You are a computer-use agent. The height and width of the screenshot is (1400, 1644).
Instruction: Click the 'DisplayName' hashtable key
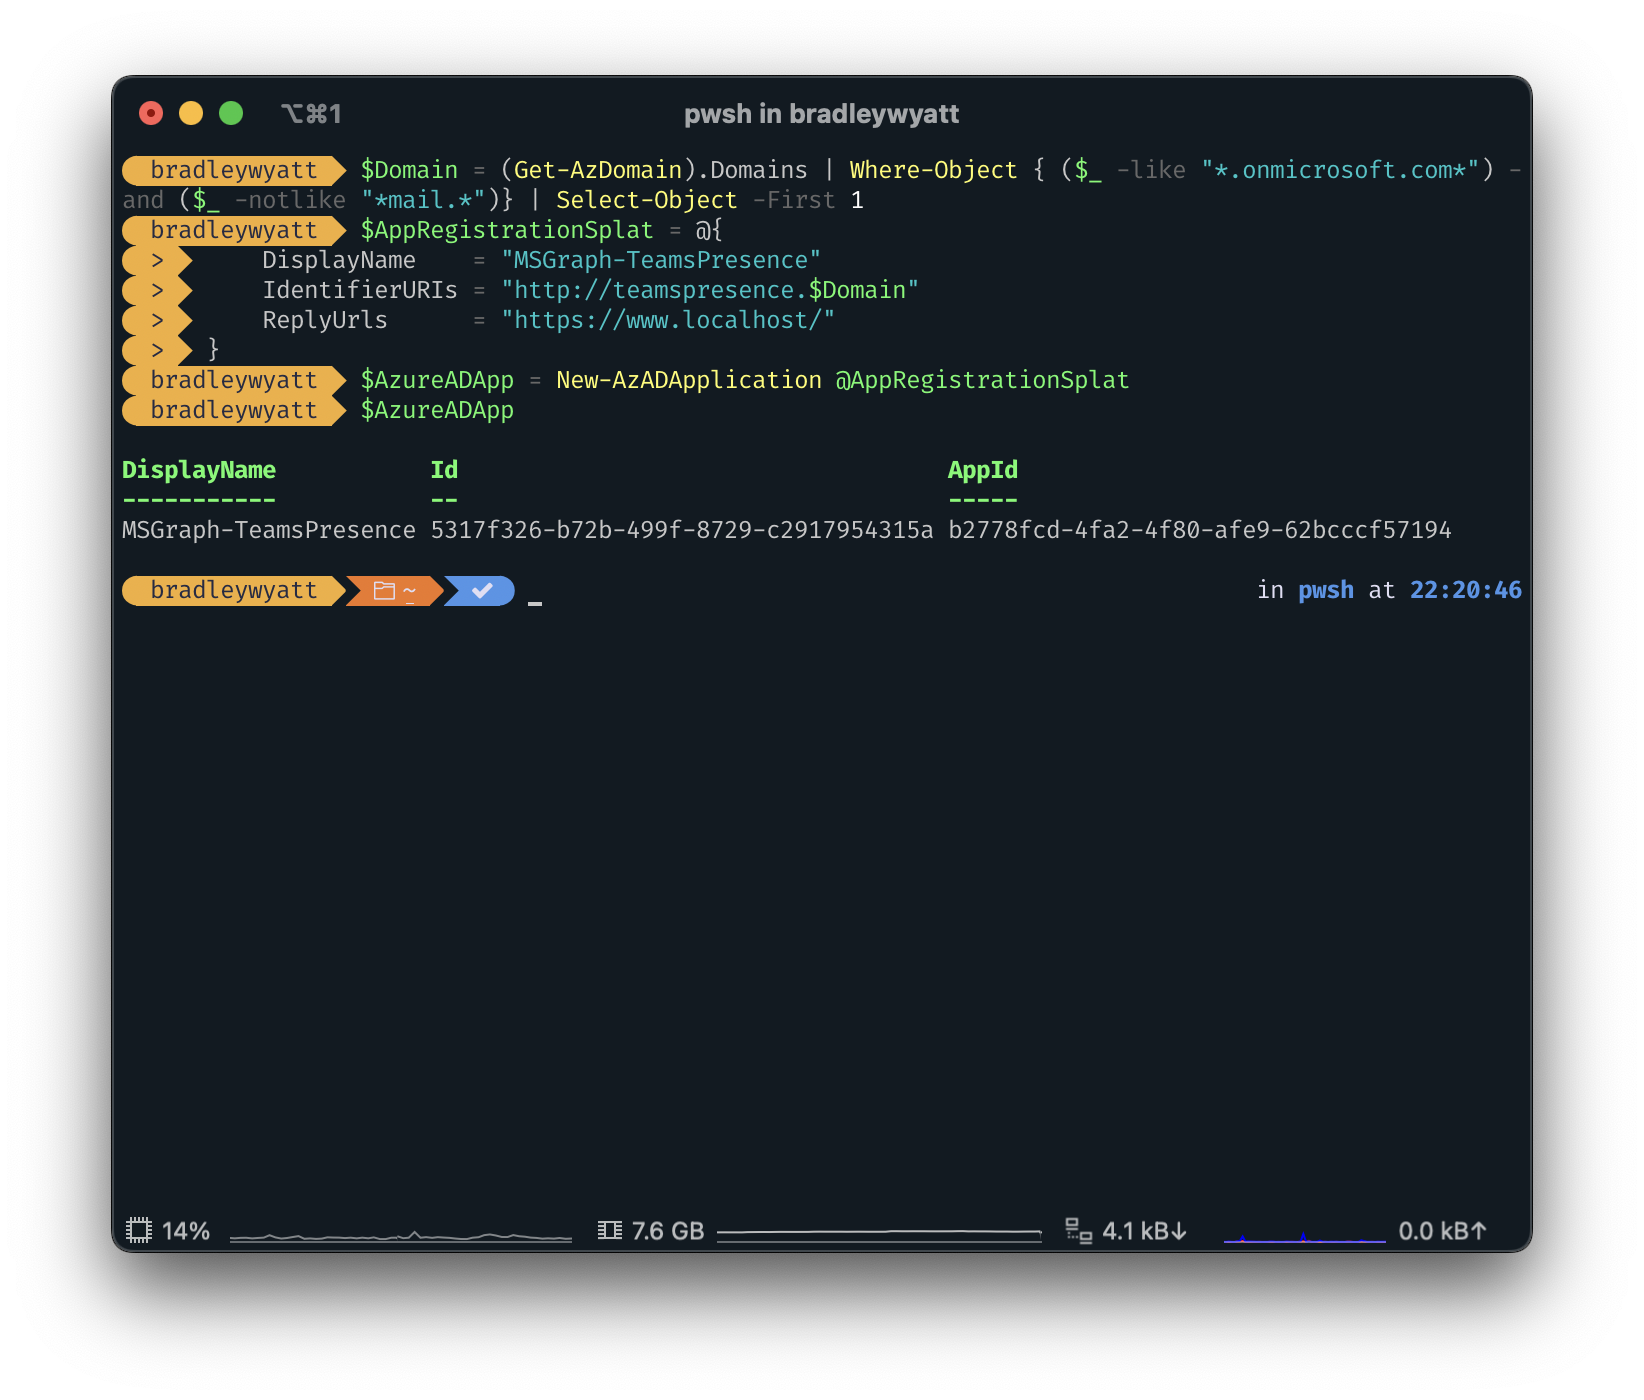(x=339, y=260)
